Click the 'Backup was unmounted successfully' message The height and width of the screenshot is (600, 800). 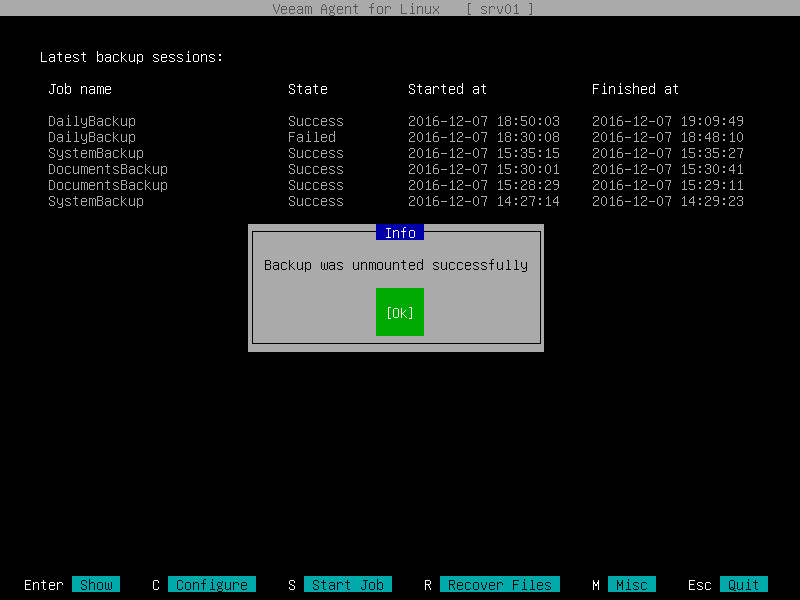[396, 265]
